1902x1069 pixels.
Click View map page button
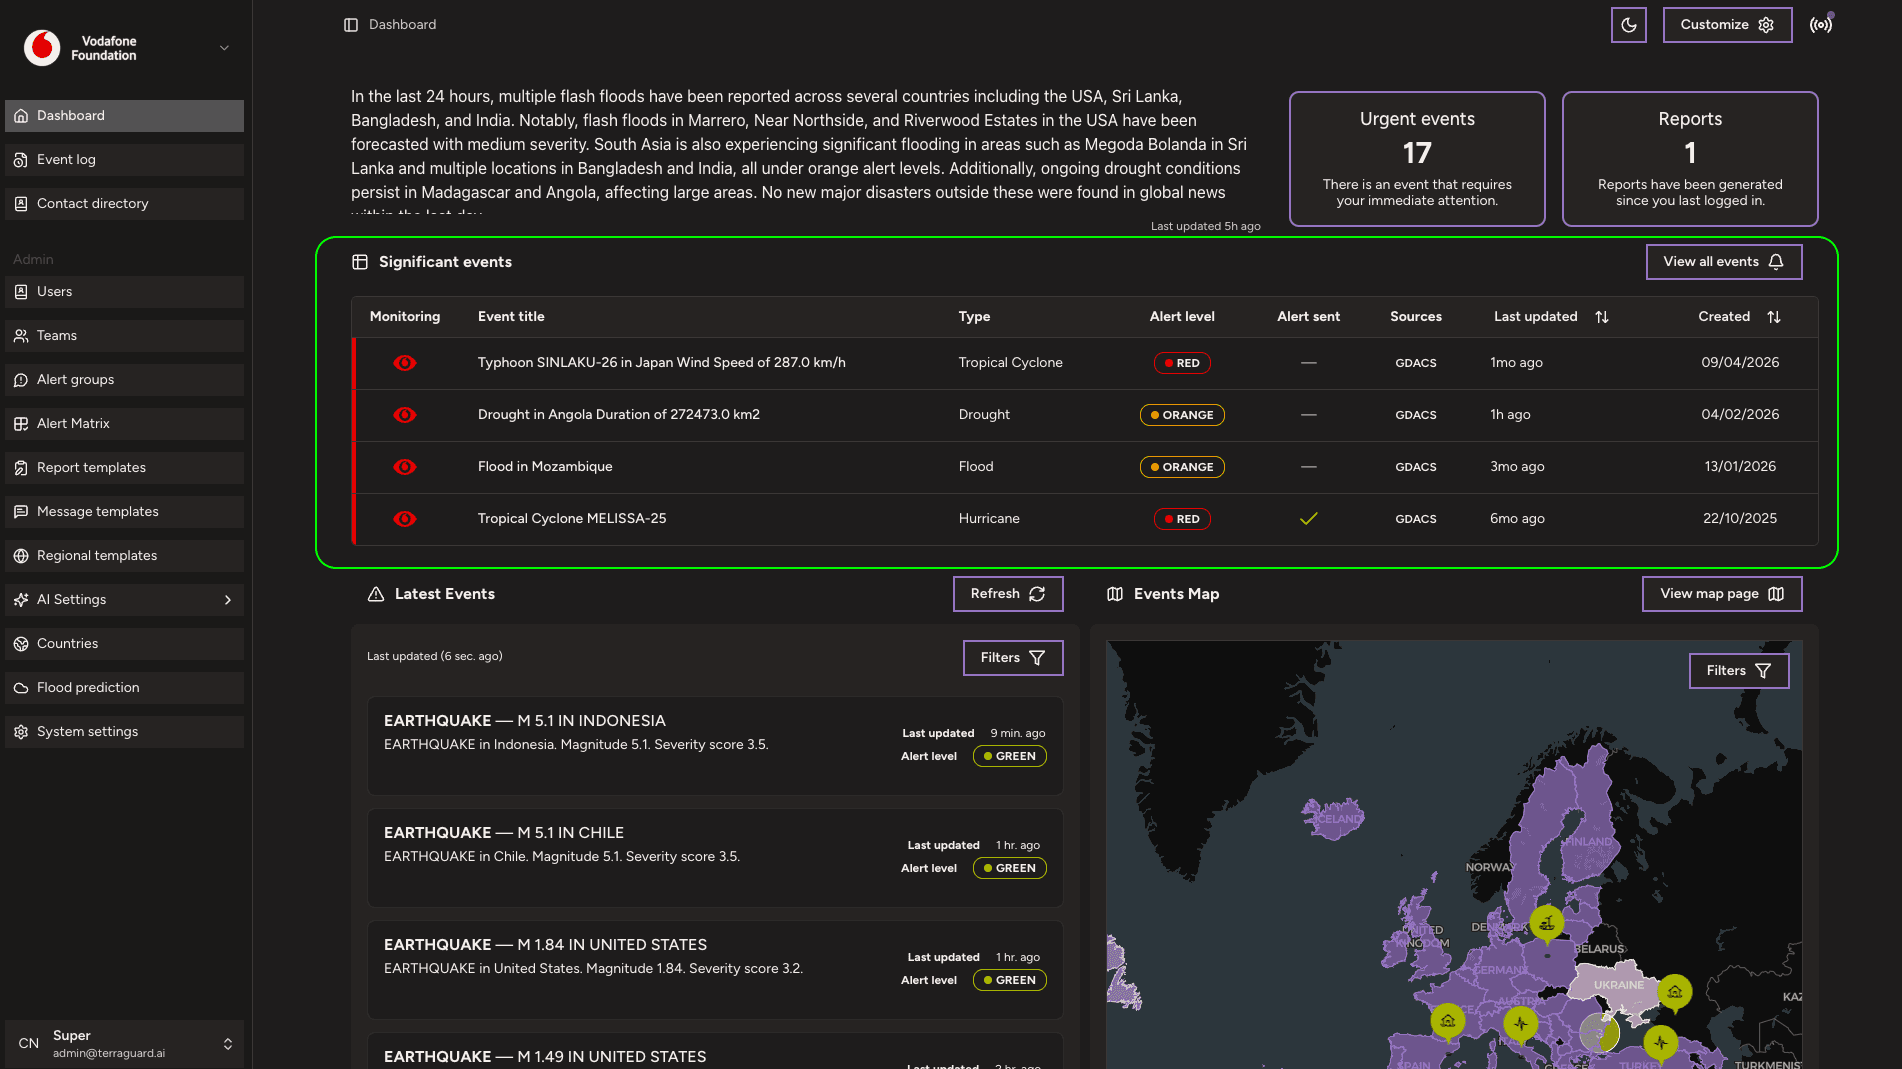tap(1722, 594)
